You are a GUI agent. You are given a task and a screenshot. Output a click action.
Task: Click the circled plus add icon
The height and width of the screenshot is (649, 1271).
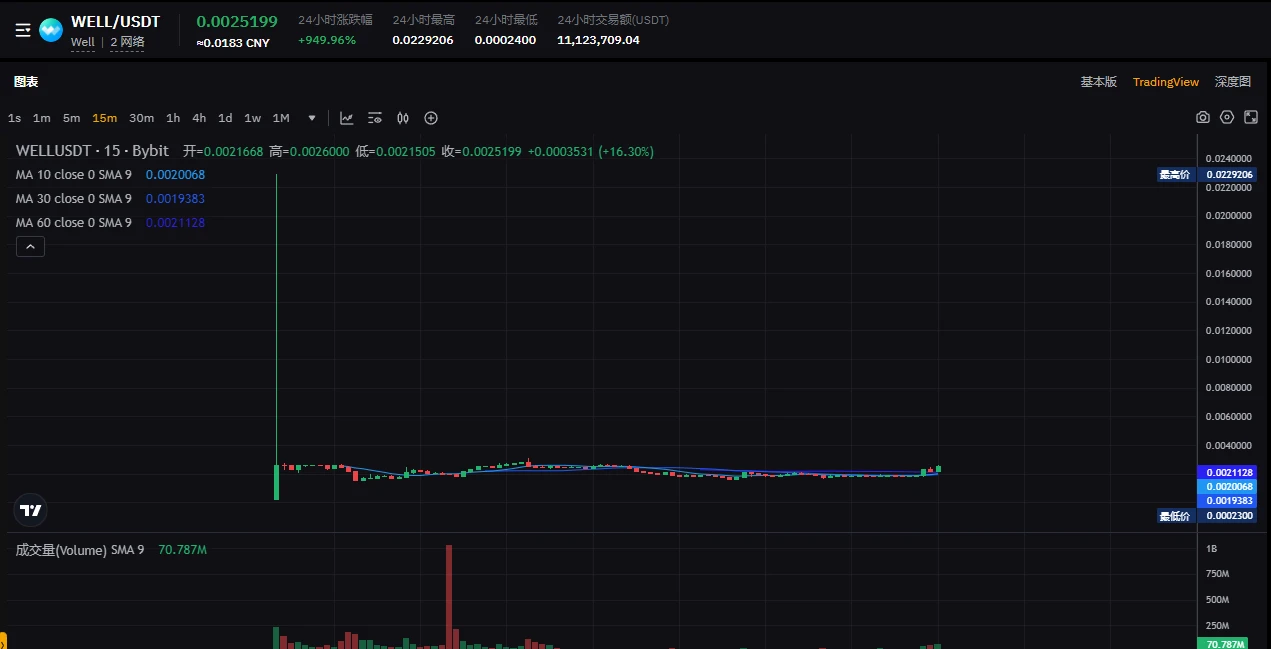(431, 118)
